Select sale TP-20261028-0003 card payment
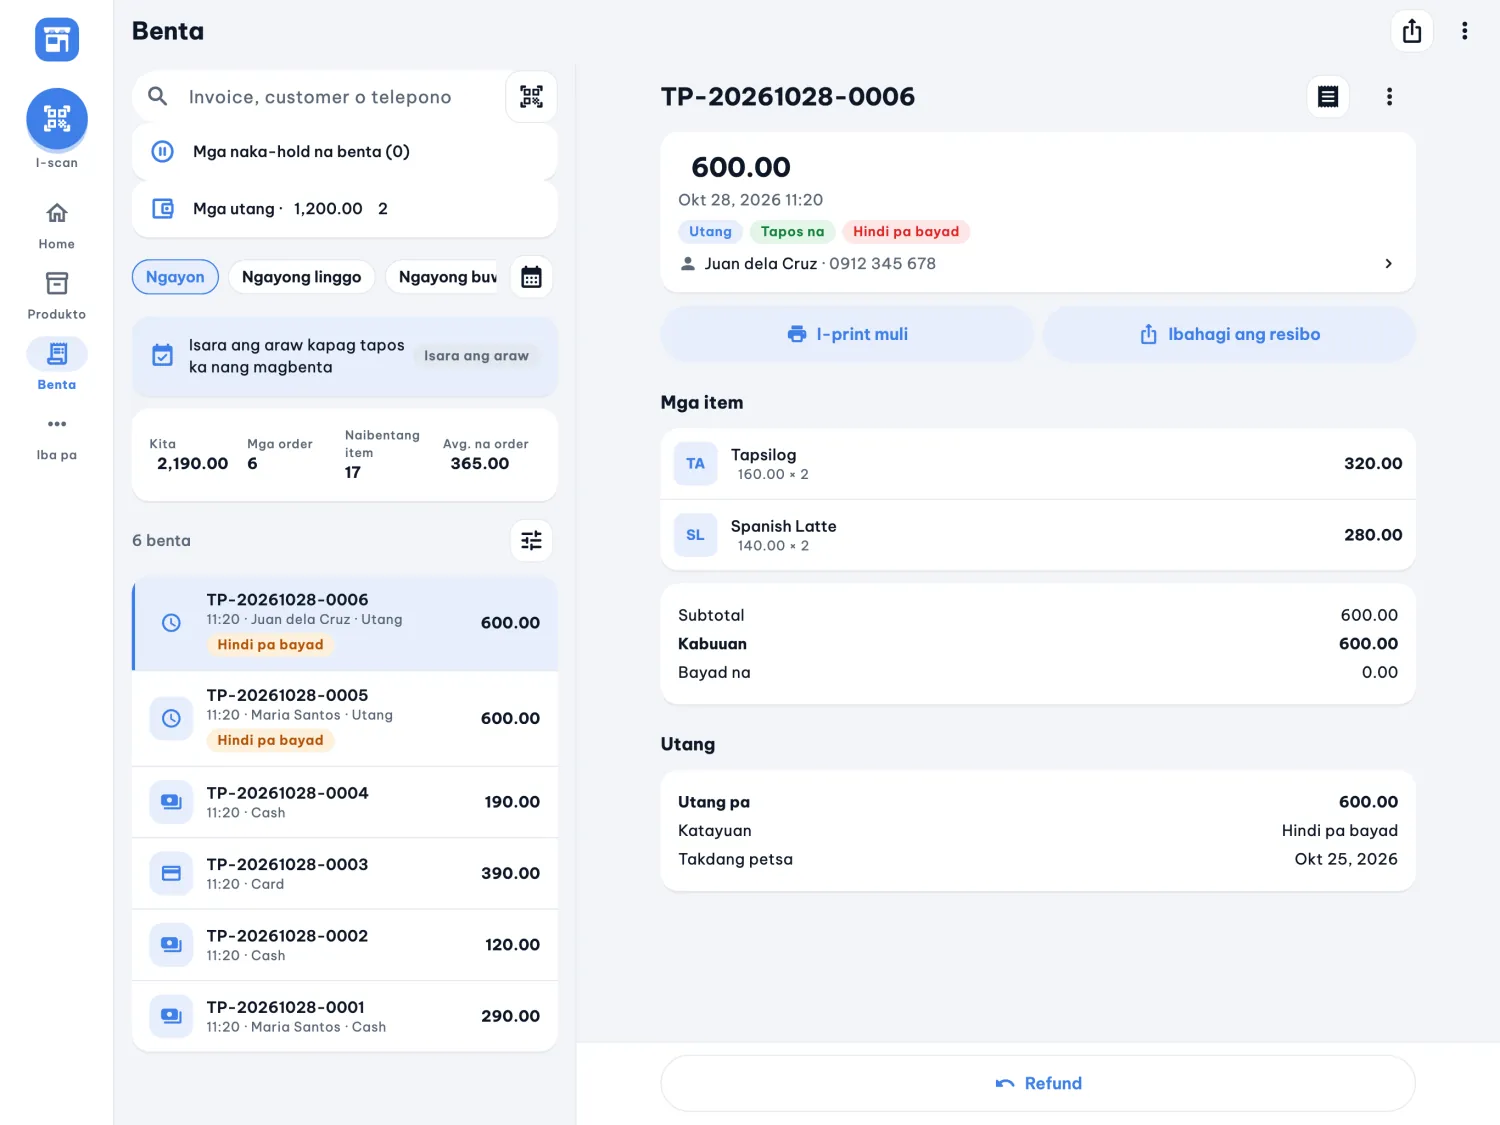The image size is (1500, 1125). click(x=344, y=873)
